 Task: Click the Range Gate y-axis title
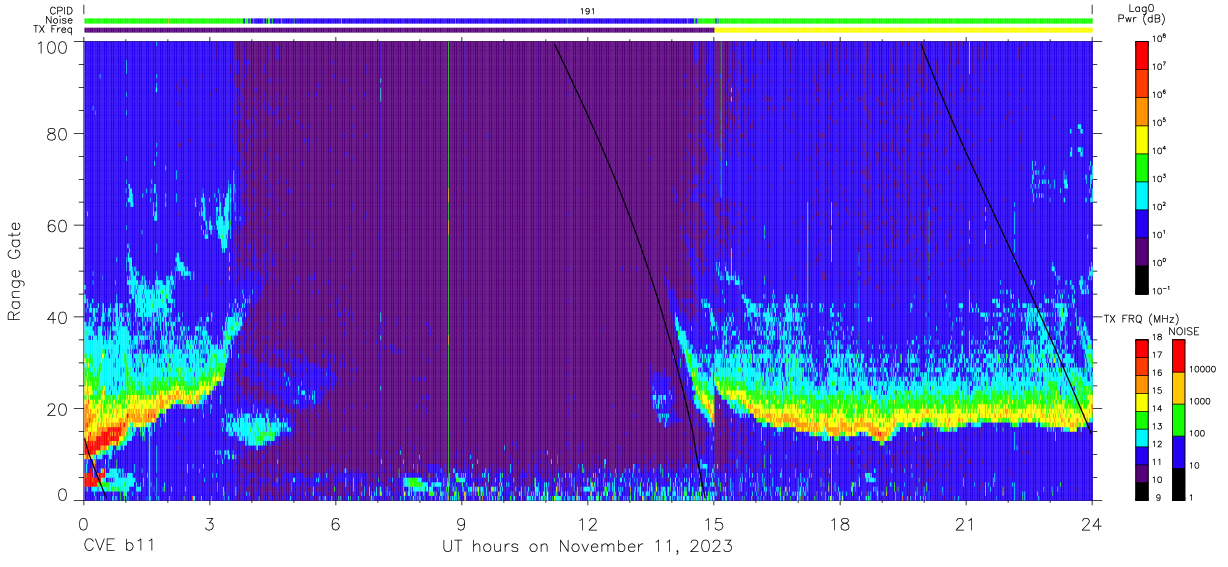(x=14, y=271)
